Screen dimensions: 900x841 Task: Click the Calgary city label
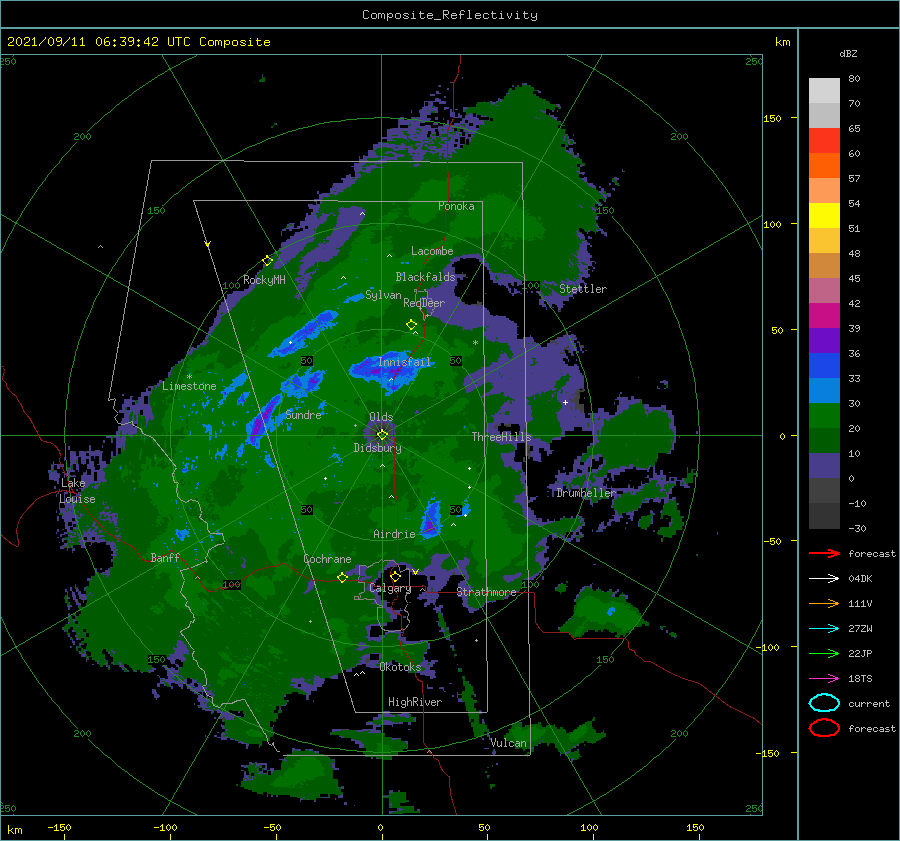(x=390, y=588)
